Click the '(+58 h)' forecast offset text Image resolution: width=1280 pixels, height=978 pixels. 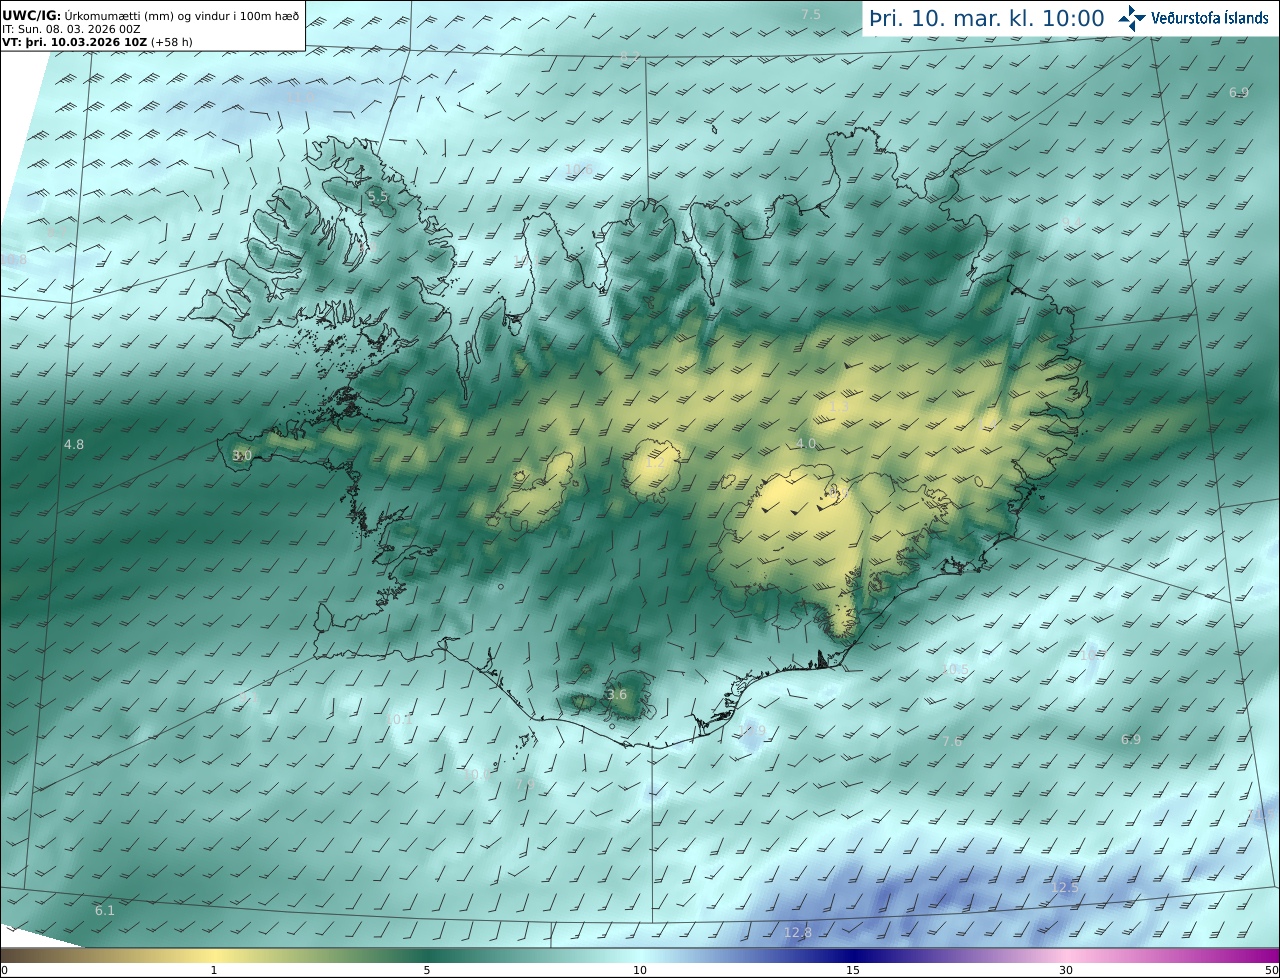[x=172, y=42]
